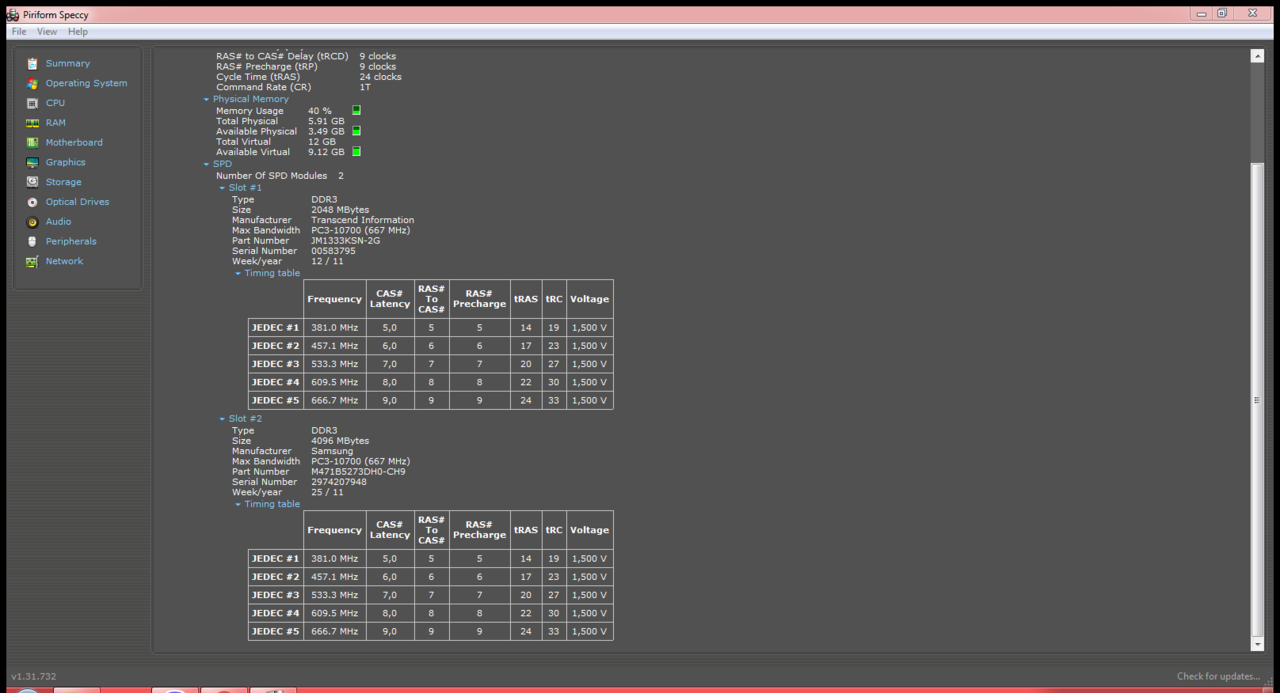Select the RAM sidebar icon
Viewport: 1280px width, 693px height.
(32, 123)
